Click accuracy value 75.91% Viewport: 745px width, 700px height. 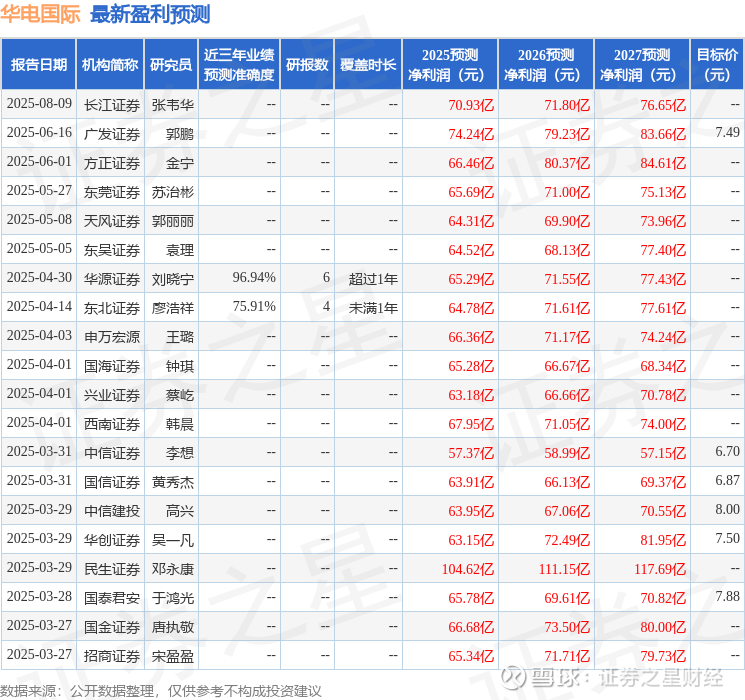tap(254, 307)
